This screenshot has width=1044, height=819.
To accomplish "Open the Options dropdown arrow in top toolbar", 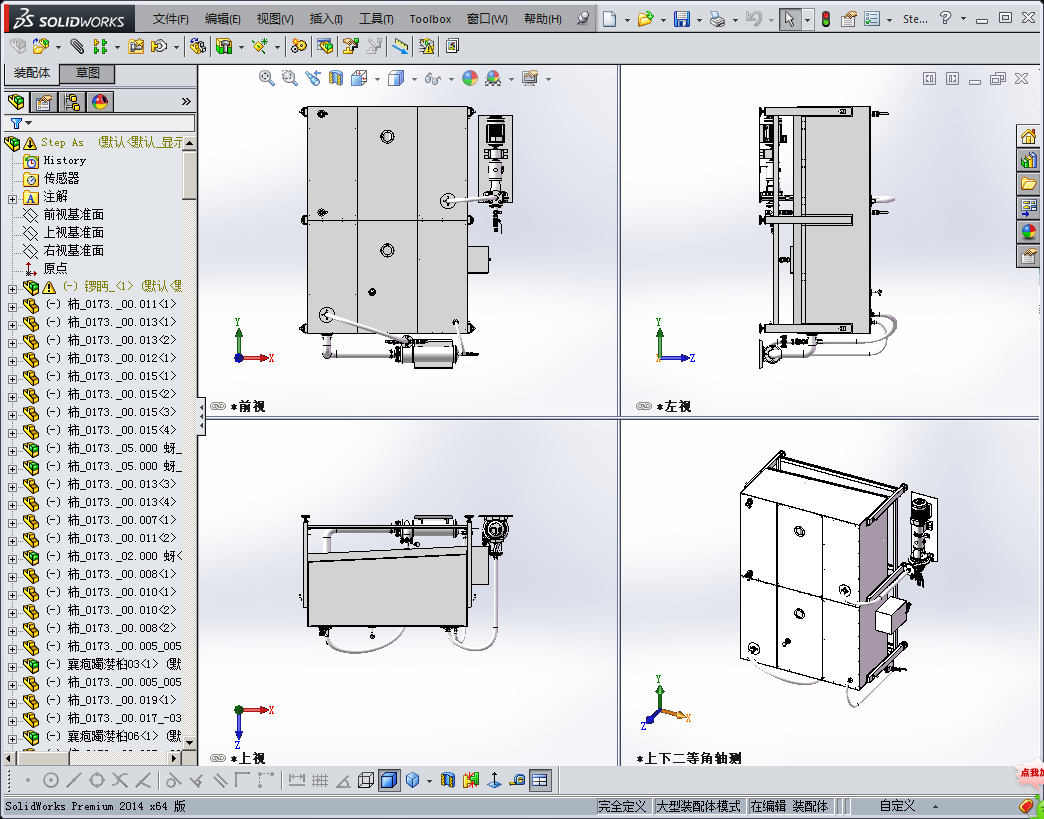I will [x=889, y=20].
